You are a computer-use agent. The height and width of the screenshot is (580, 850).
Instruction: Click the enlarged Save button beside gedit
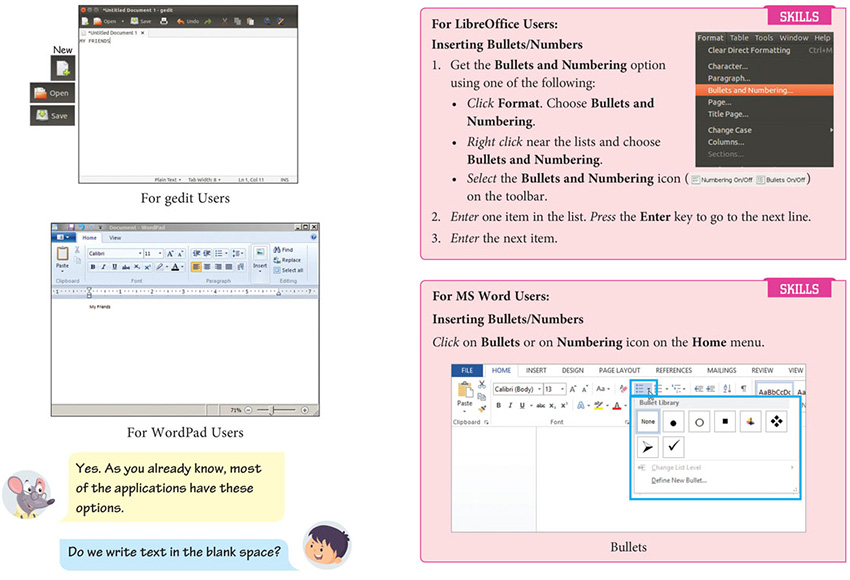[x=52, y=116]
